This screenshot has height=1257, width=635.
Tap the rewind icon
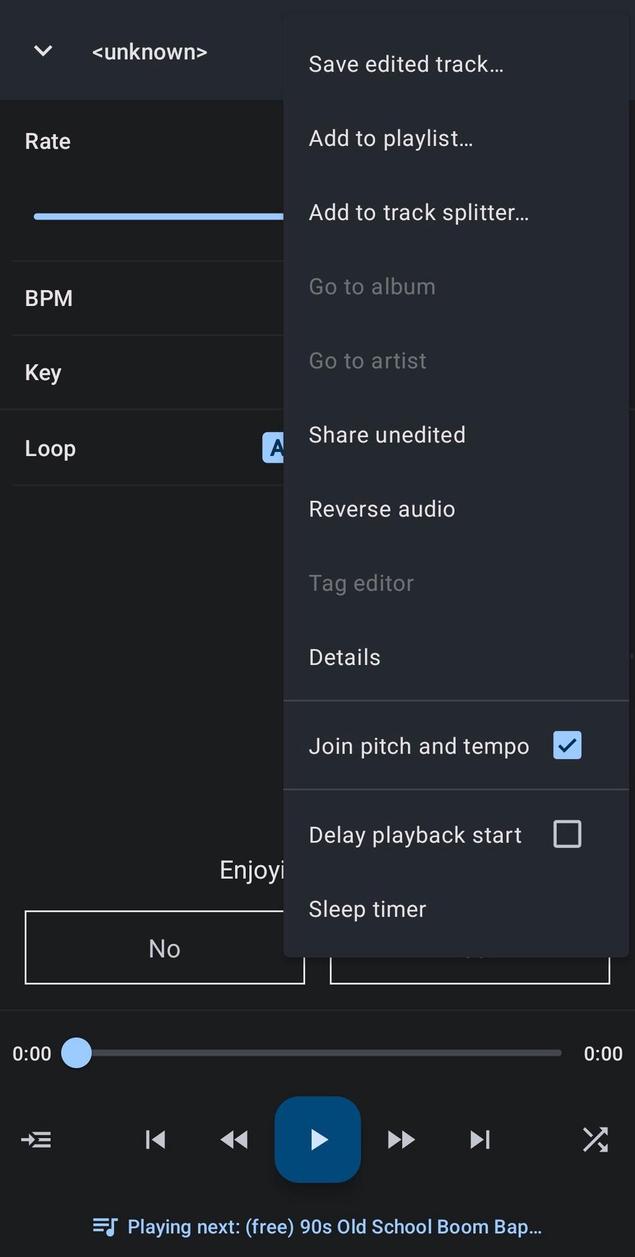tap(234, 1139)
